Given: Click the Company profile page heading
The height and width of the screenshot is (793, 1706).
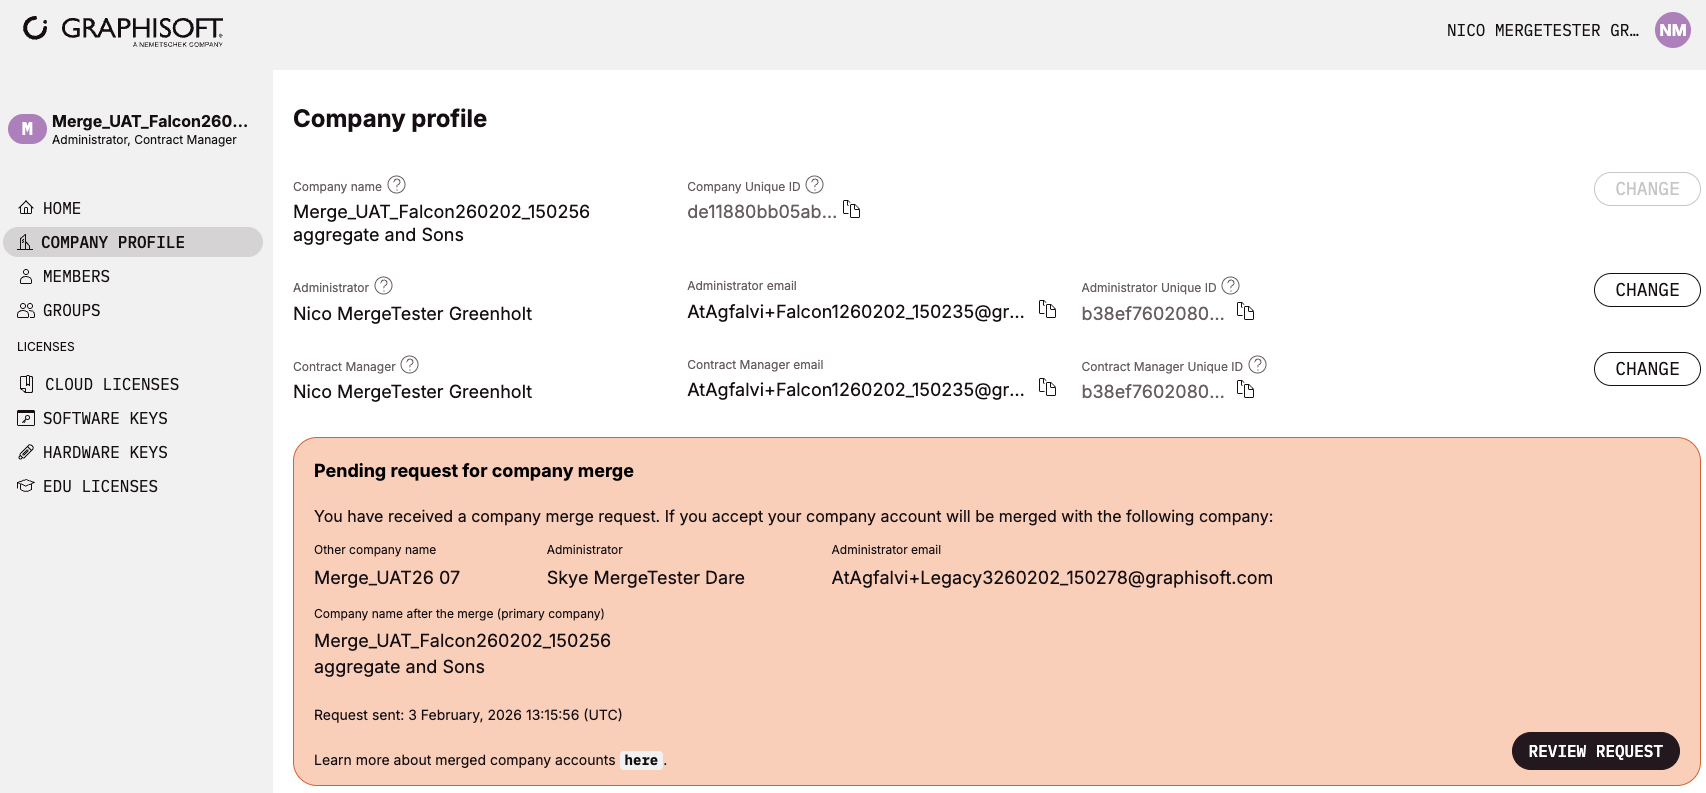Looking at the screenshot, I should [x=390, y=119].
